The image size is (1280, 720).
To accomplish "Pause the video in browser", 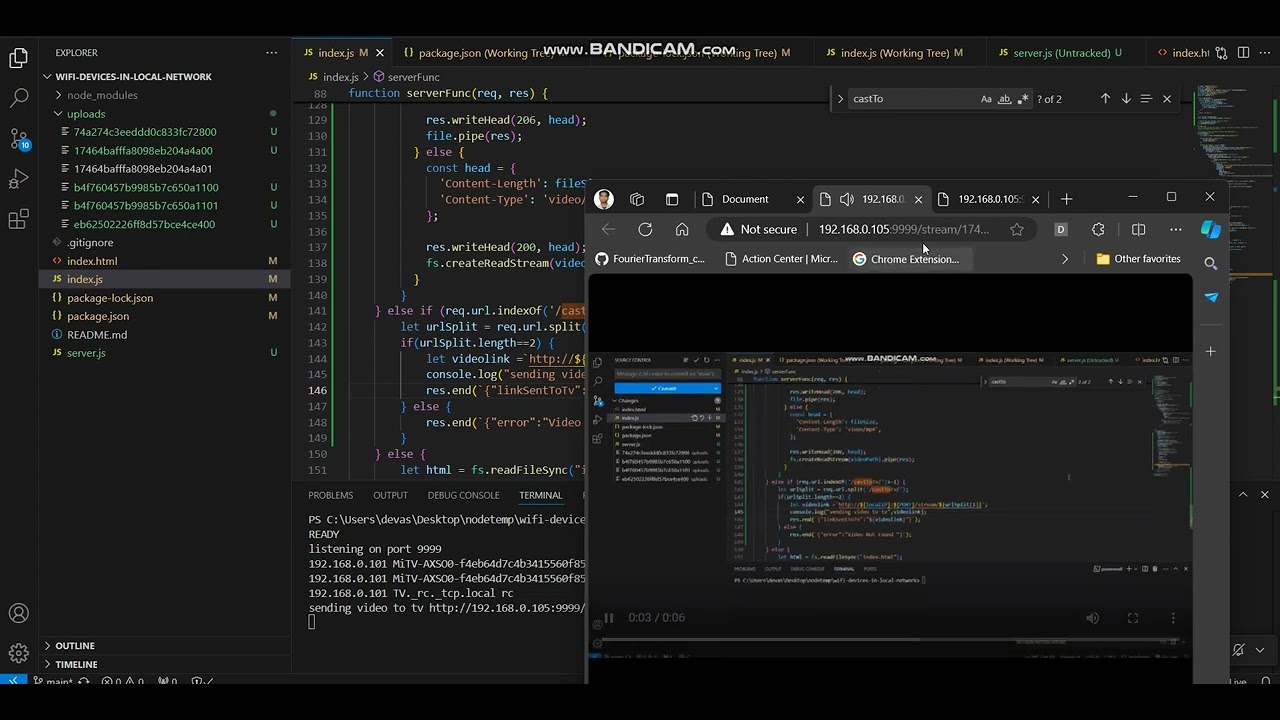I will click(608, 618).
